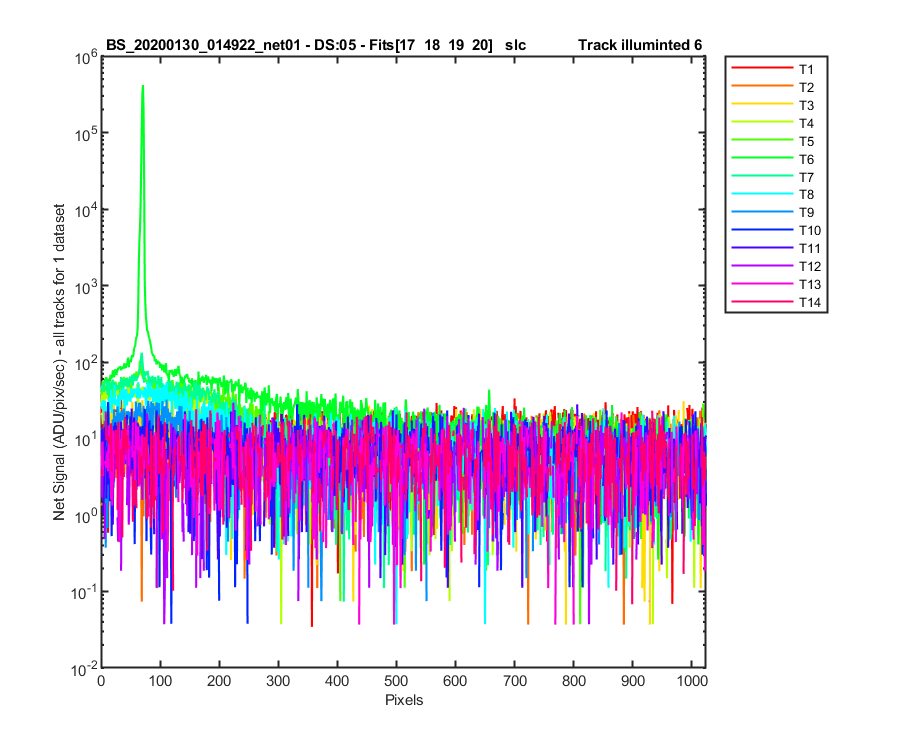Click x-axis tick label 800
This screenshot has height=750, width=900.
tap(573, 681)
